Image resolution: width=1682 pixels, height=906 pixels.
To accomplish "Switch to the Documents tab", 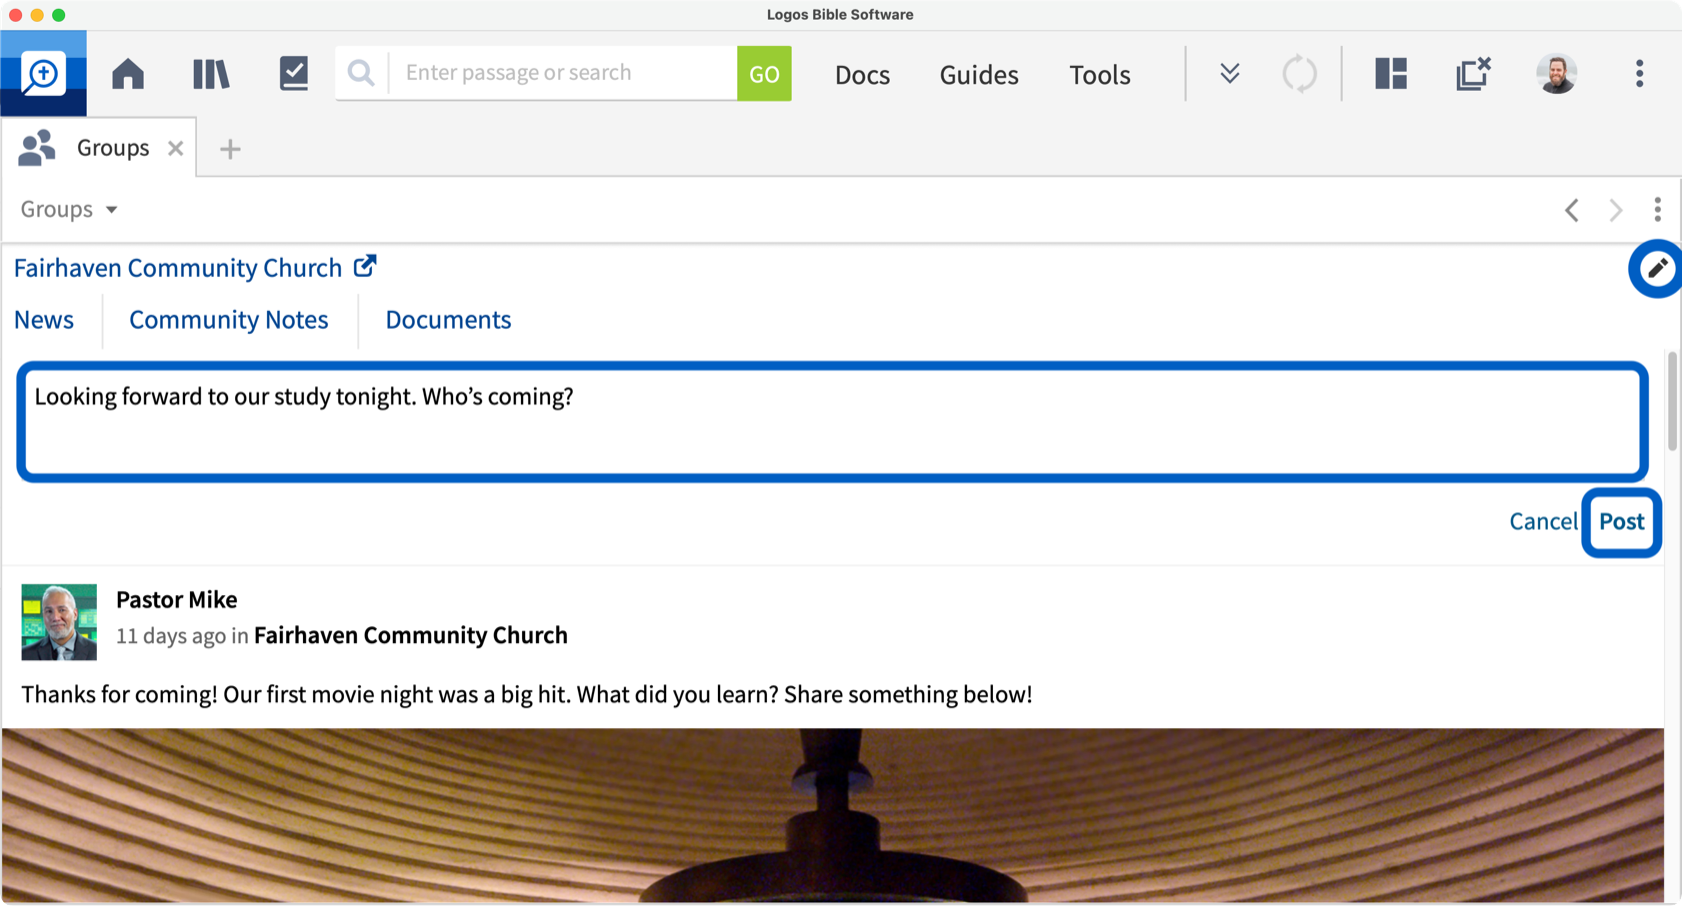I will (448, 320).
